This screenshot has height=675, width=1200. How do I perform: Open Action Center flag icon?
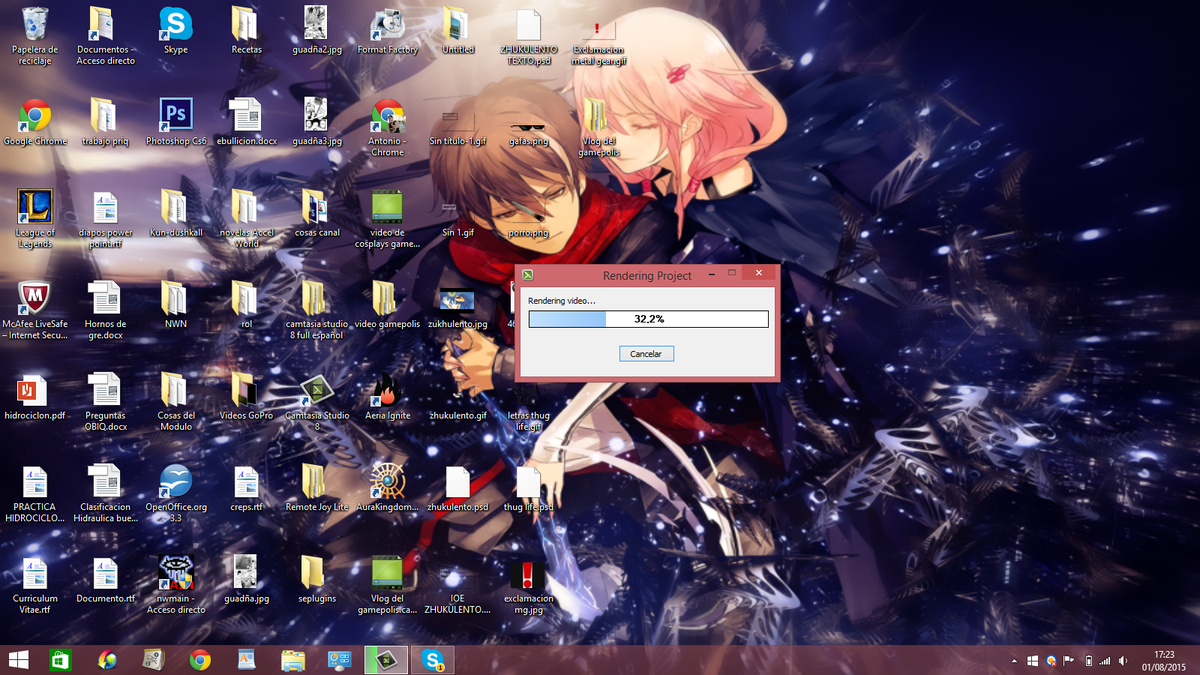(x=1069, y=660)
